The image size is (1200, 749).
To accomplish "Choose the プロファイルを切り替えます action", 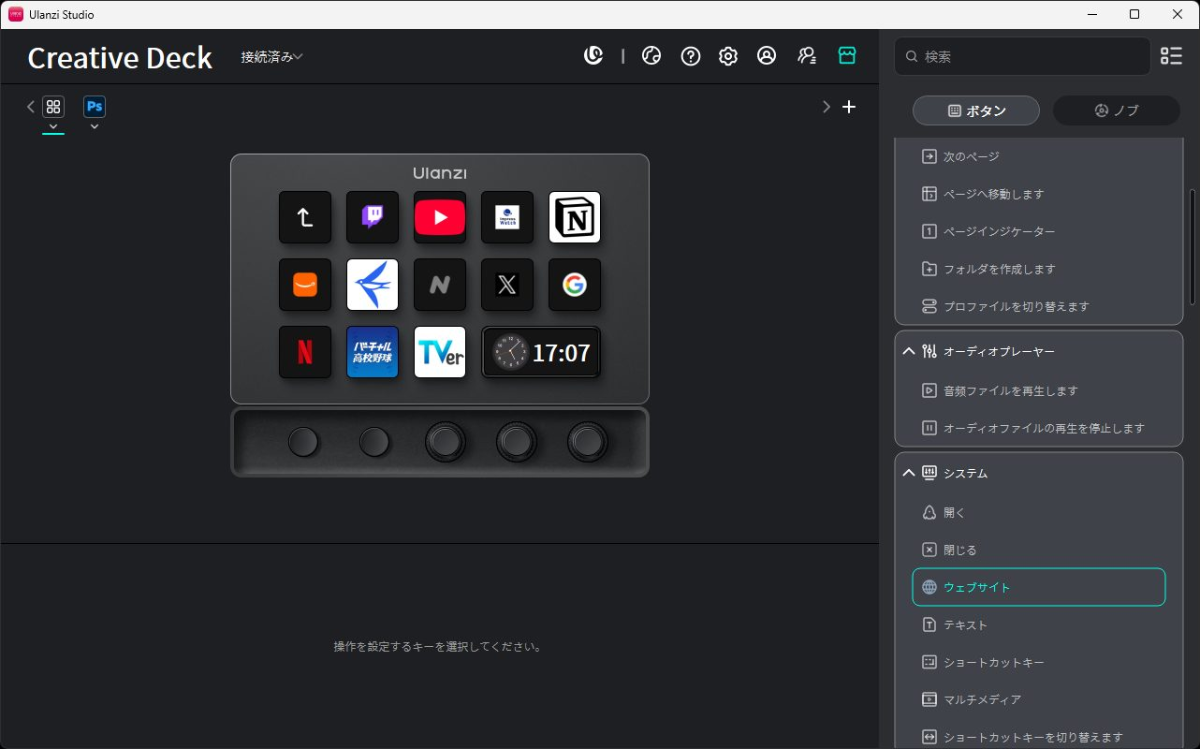I will (x=1039, y=307).
